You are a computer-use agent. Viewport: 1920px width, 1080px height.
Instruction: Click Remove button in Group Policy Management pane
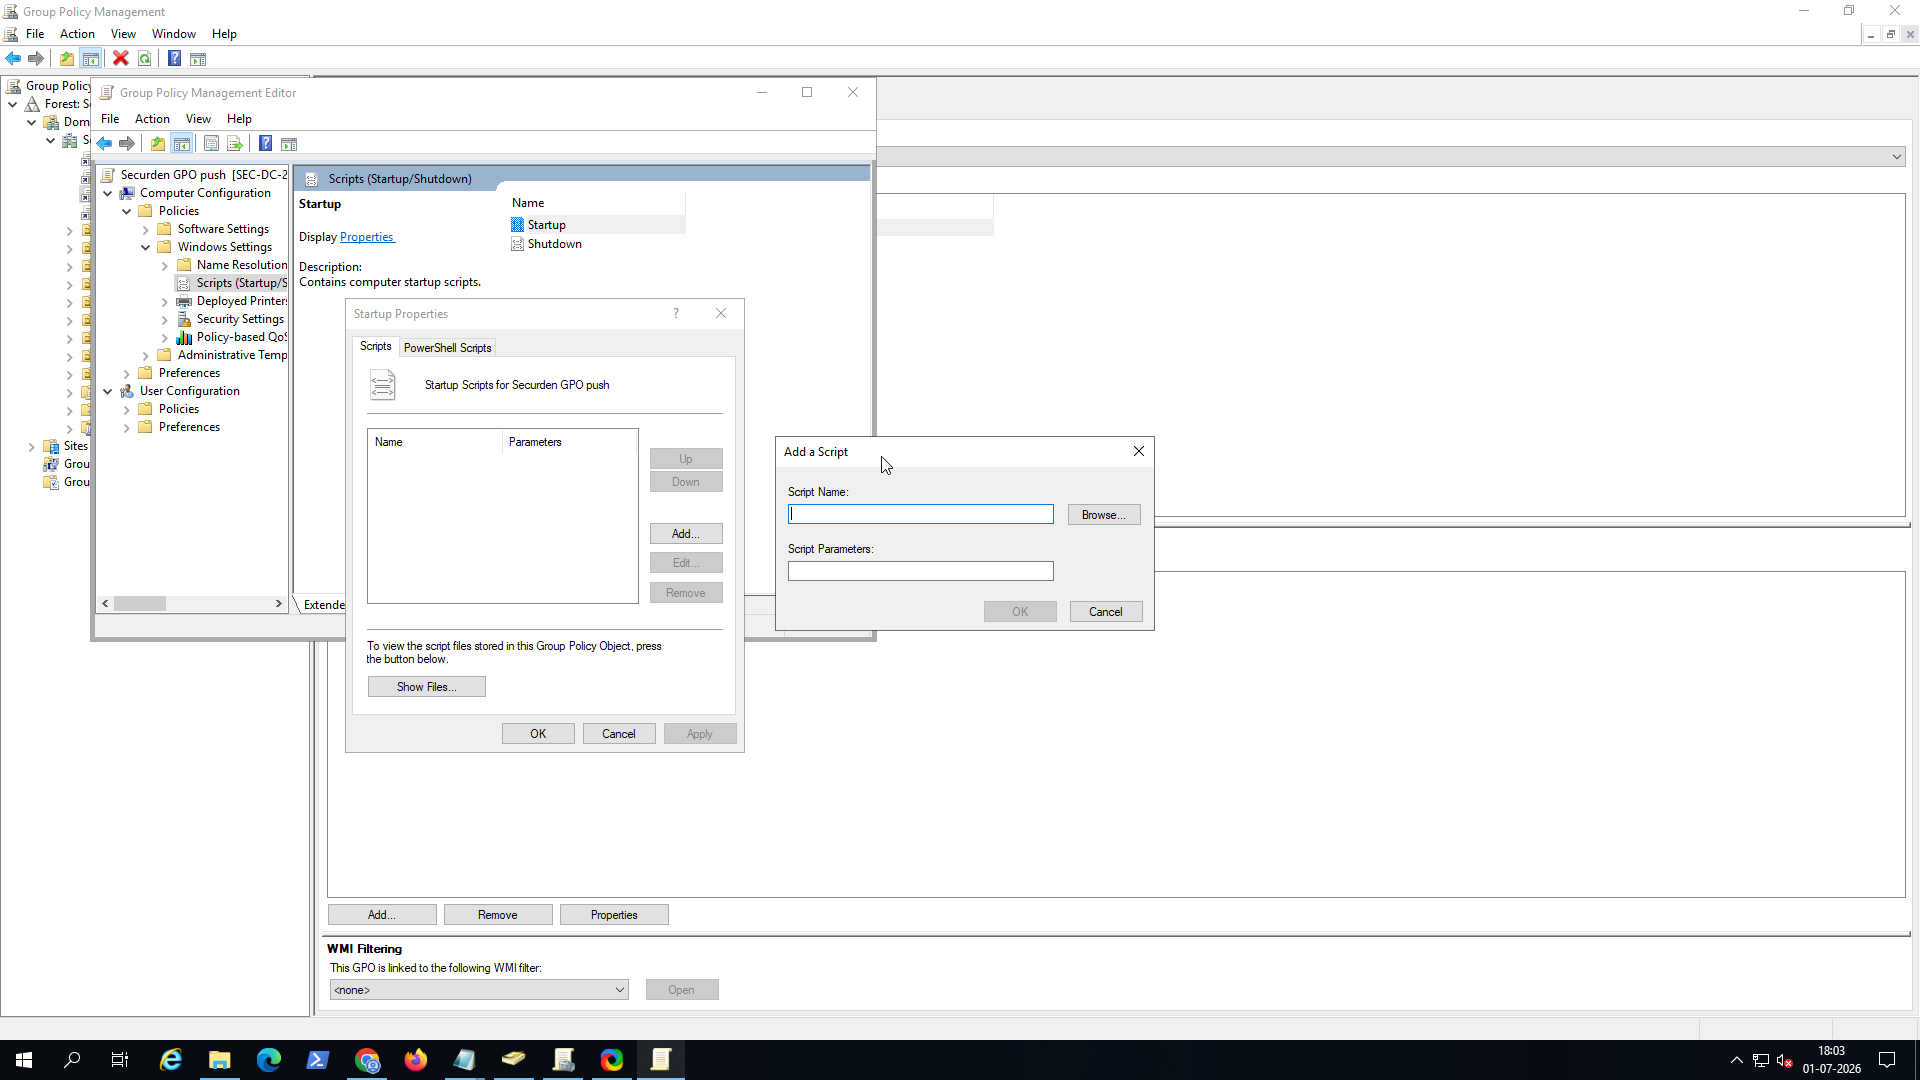pyautogui.click(x=498, y=915)
